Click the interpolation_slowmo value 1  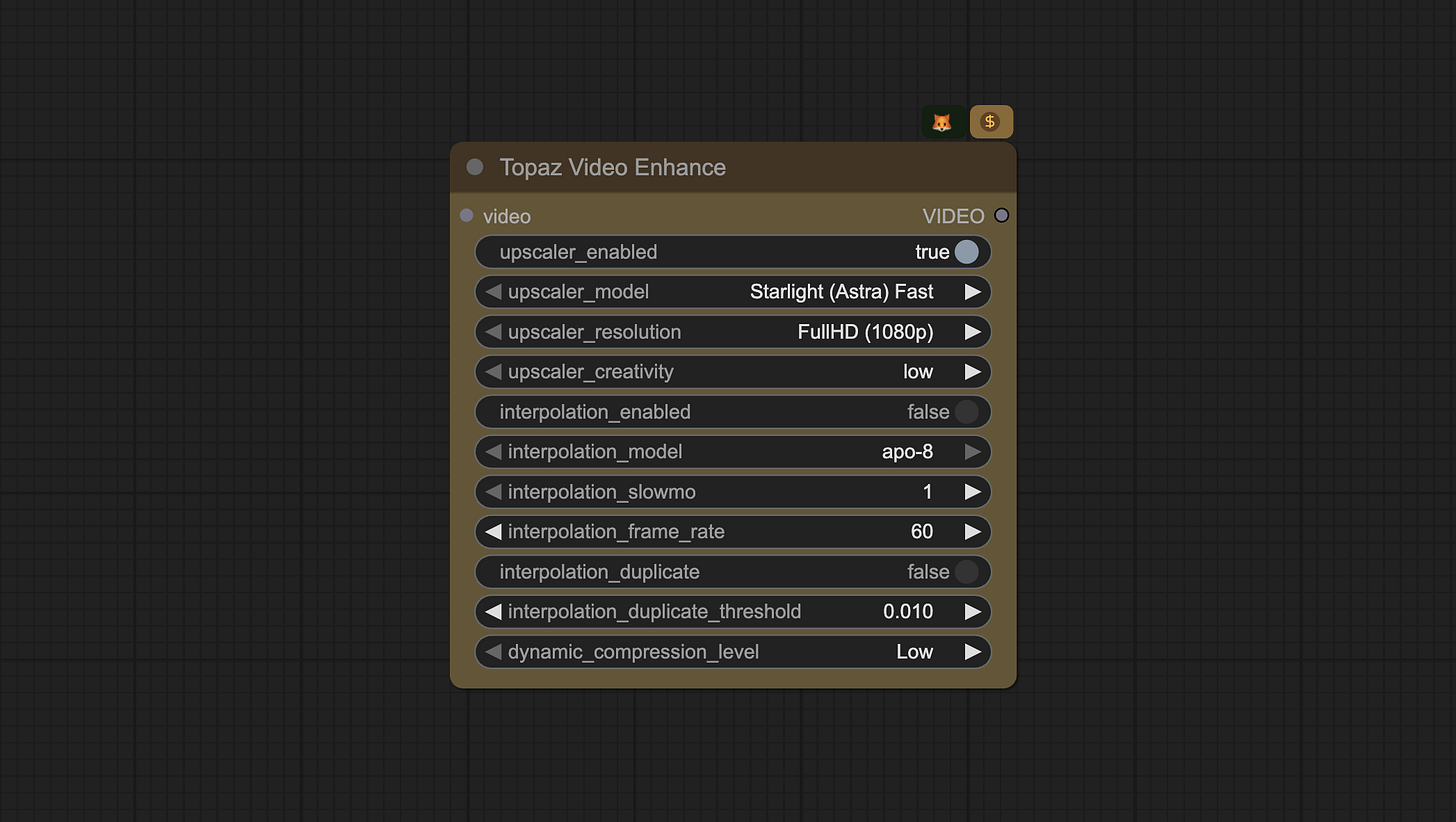pyautogui.click(x=928, y=492)
